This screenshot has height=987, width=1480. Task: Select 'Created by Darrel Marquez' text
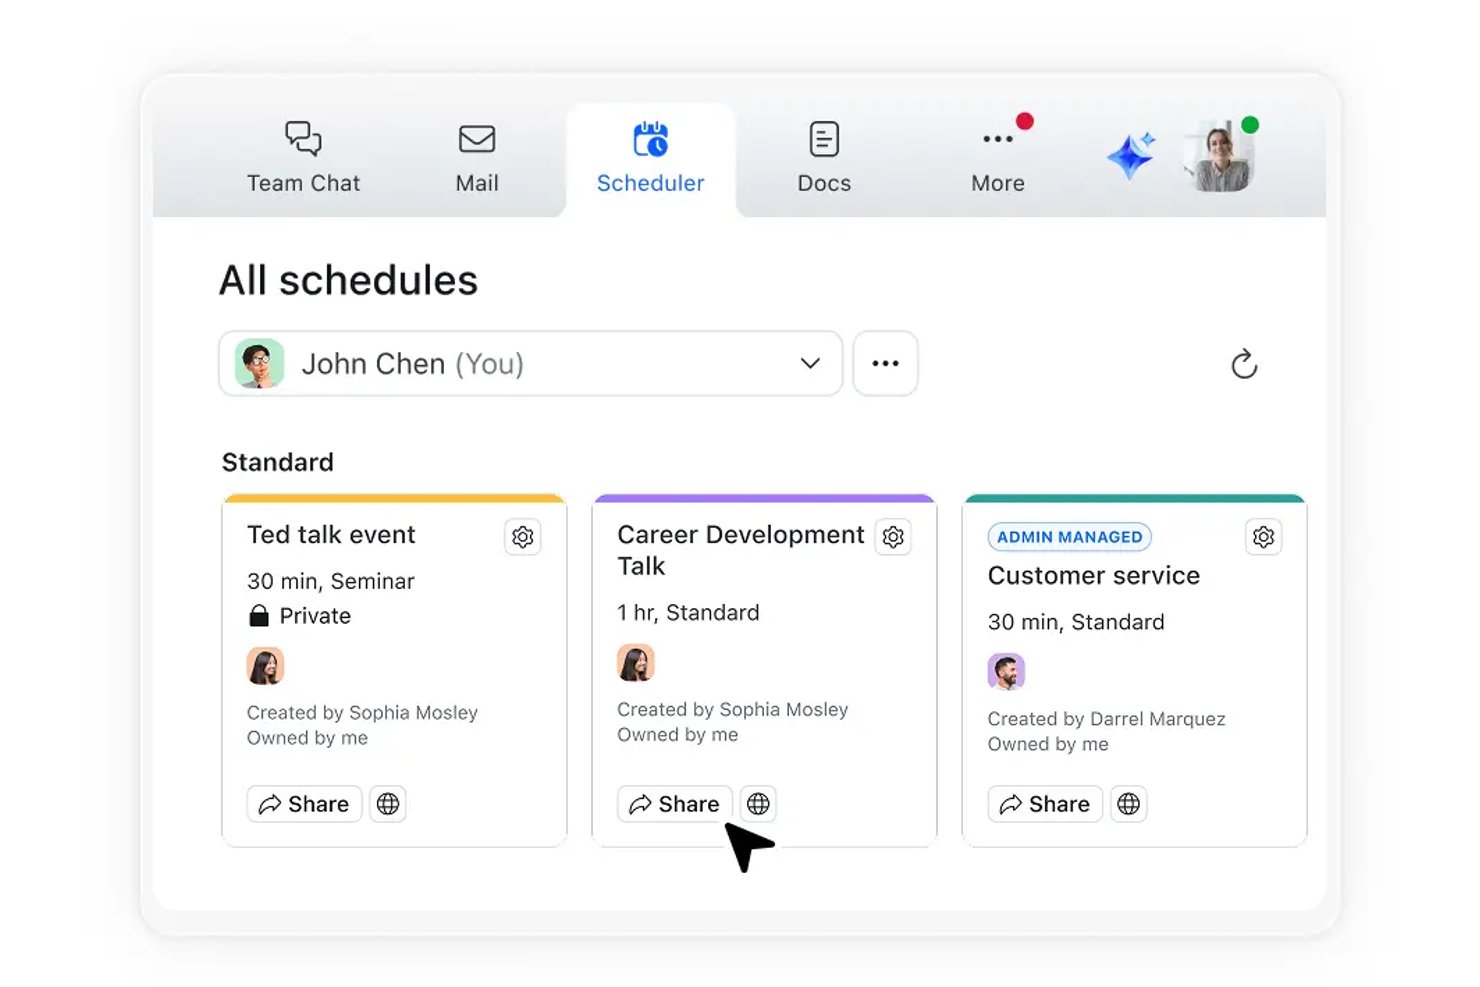[1106, 719]
